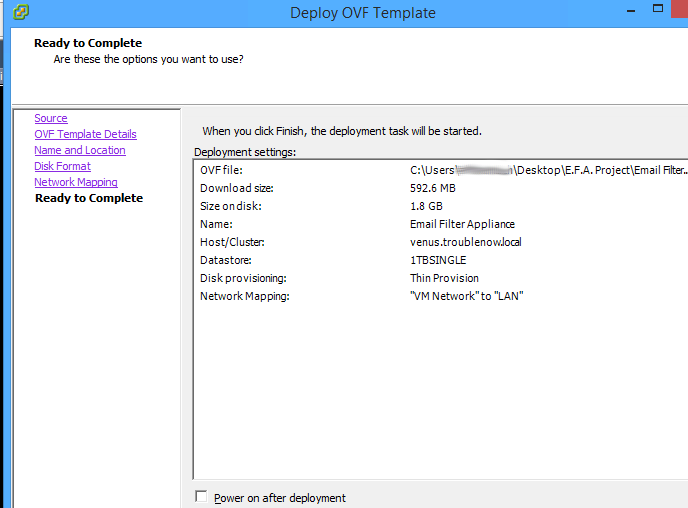Open the OVF Template Details step

(85, 134)
